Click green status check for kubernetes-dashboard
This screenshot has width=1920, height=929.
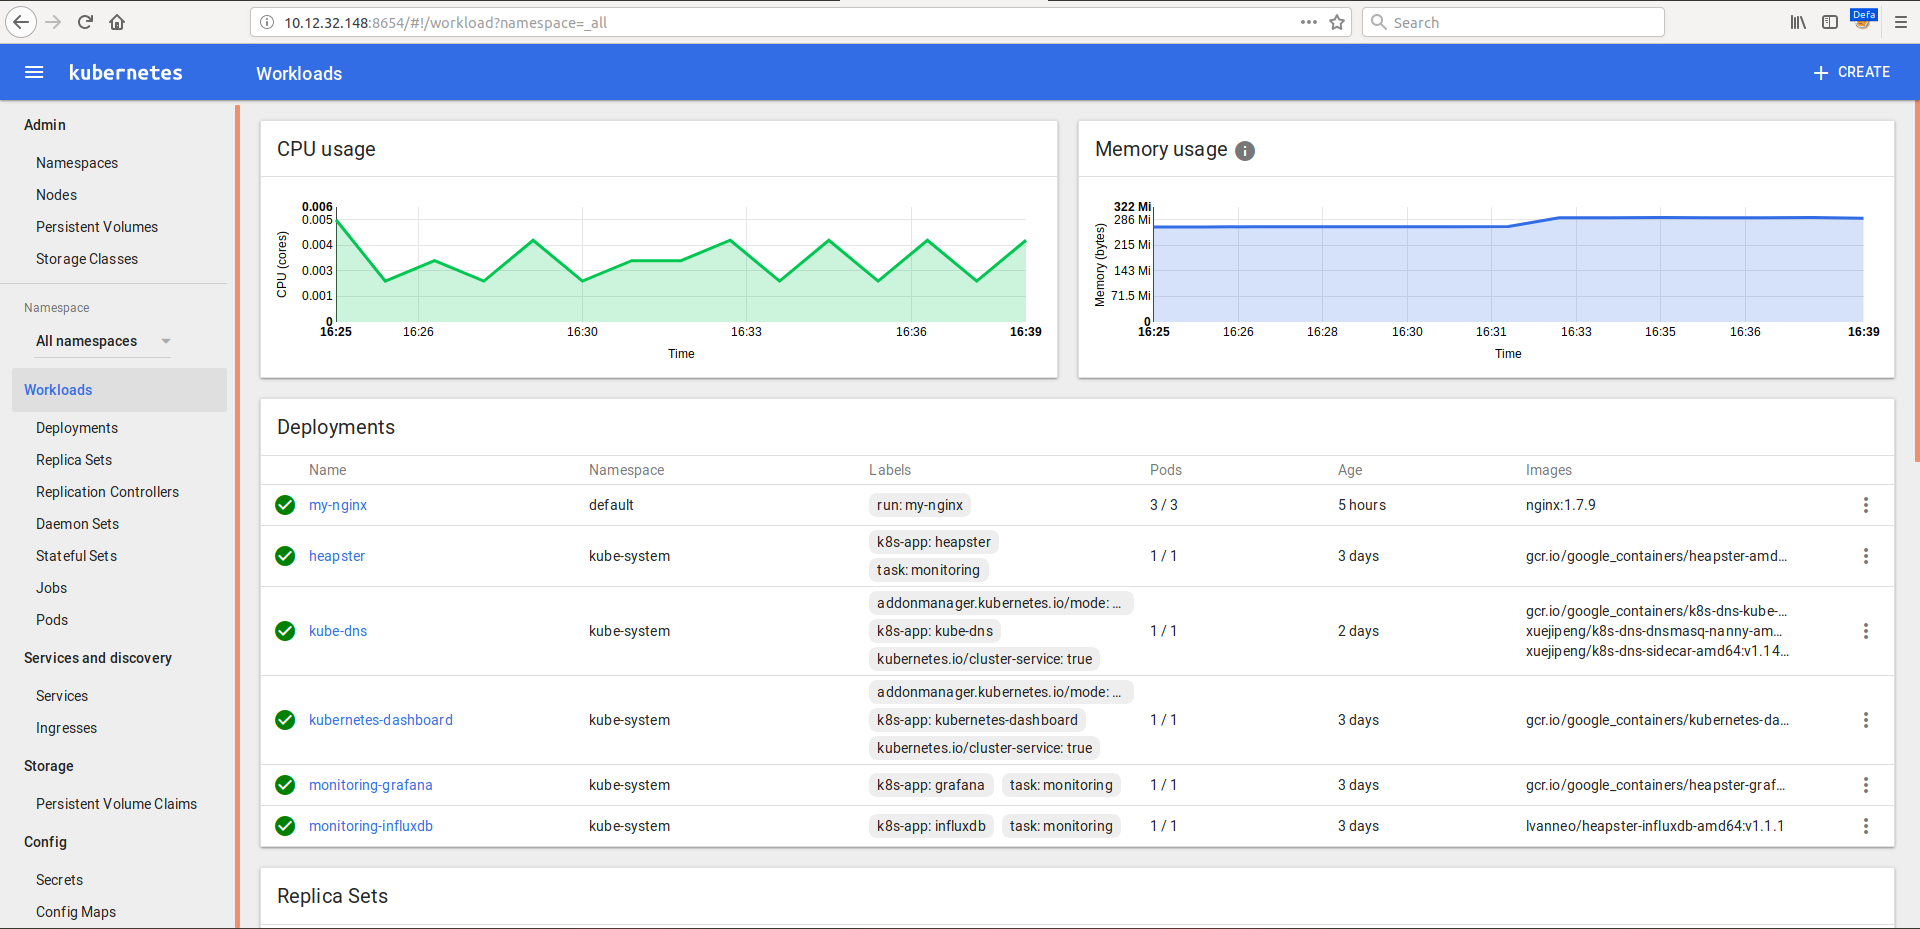coord(285,720)
